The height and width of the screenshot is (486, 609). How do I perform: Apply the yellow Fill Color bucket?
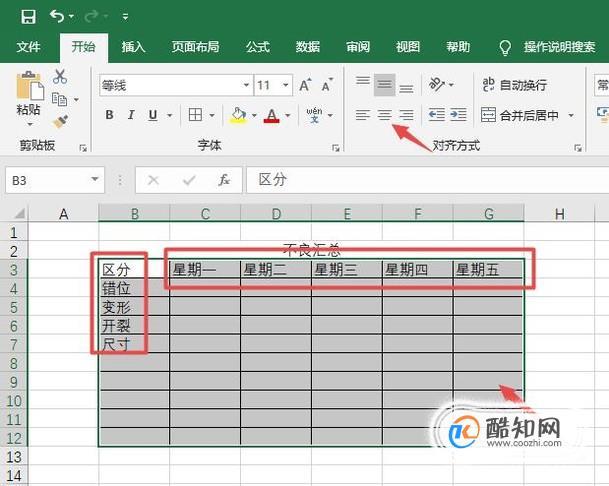(x=238, y=115)
